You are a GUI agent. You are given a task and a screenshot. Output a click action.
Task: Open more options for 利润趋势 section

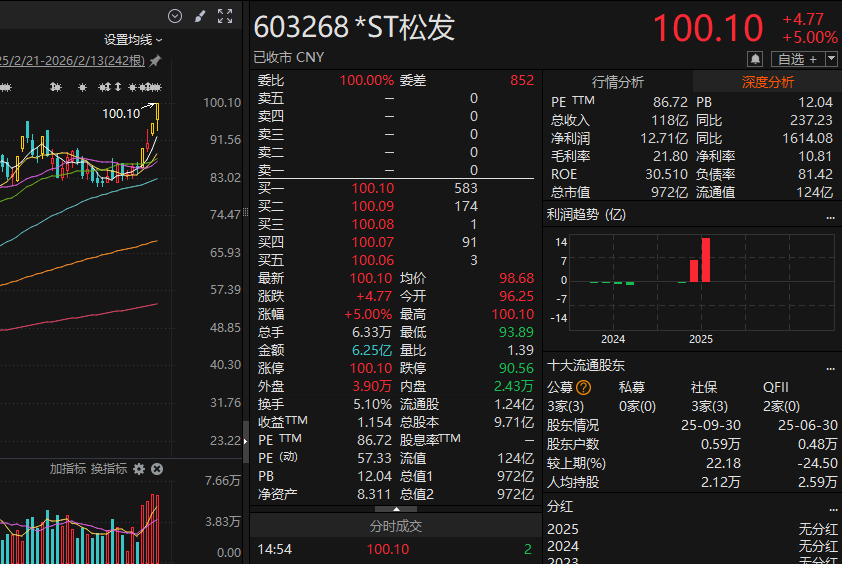tap(830, 215)
